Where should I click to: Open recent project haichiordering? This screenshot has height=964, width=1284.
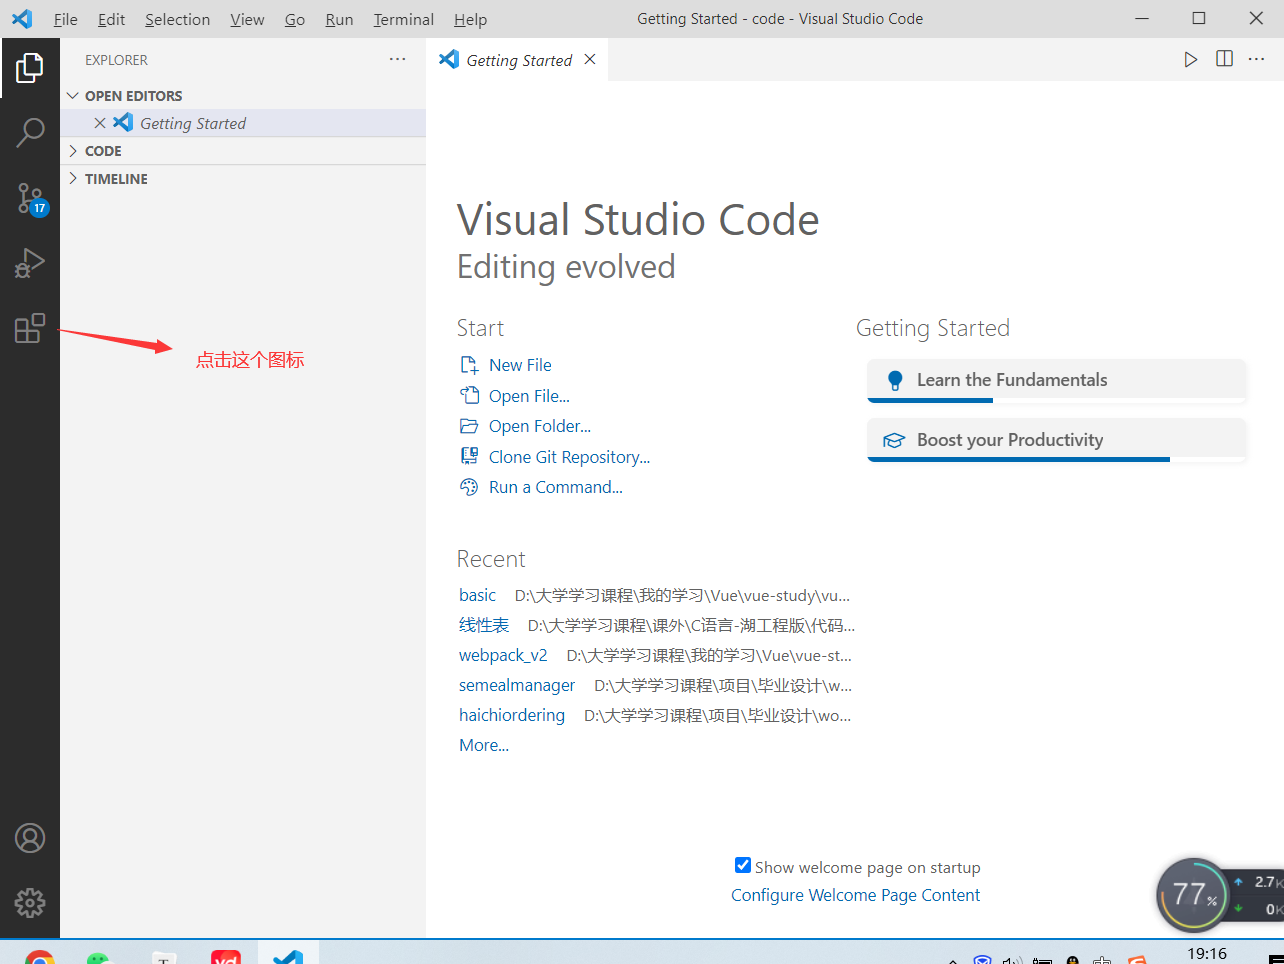(x=512, y=715)
